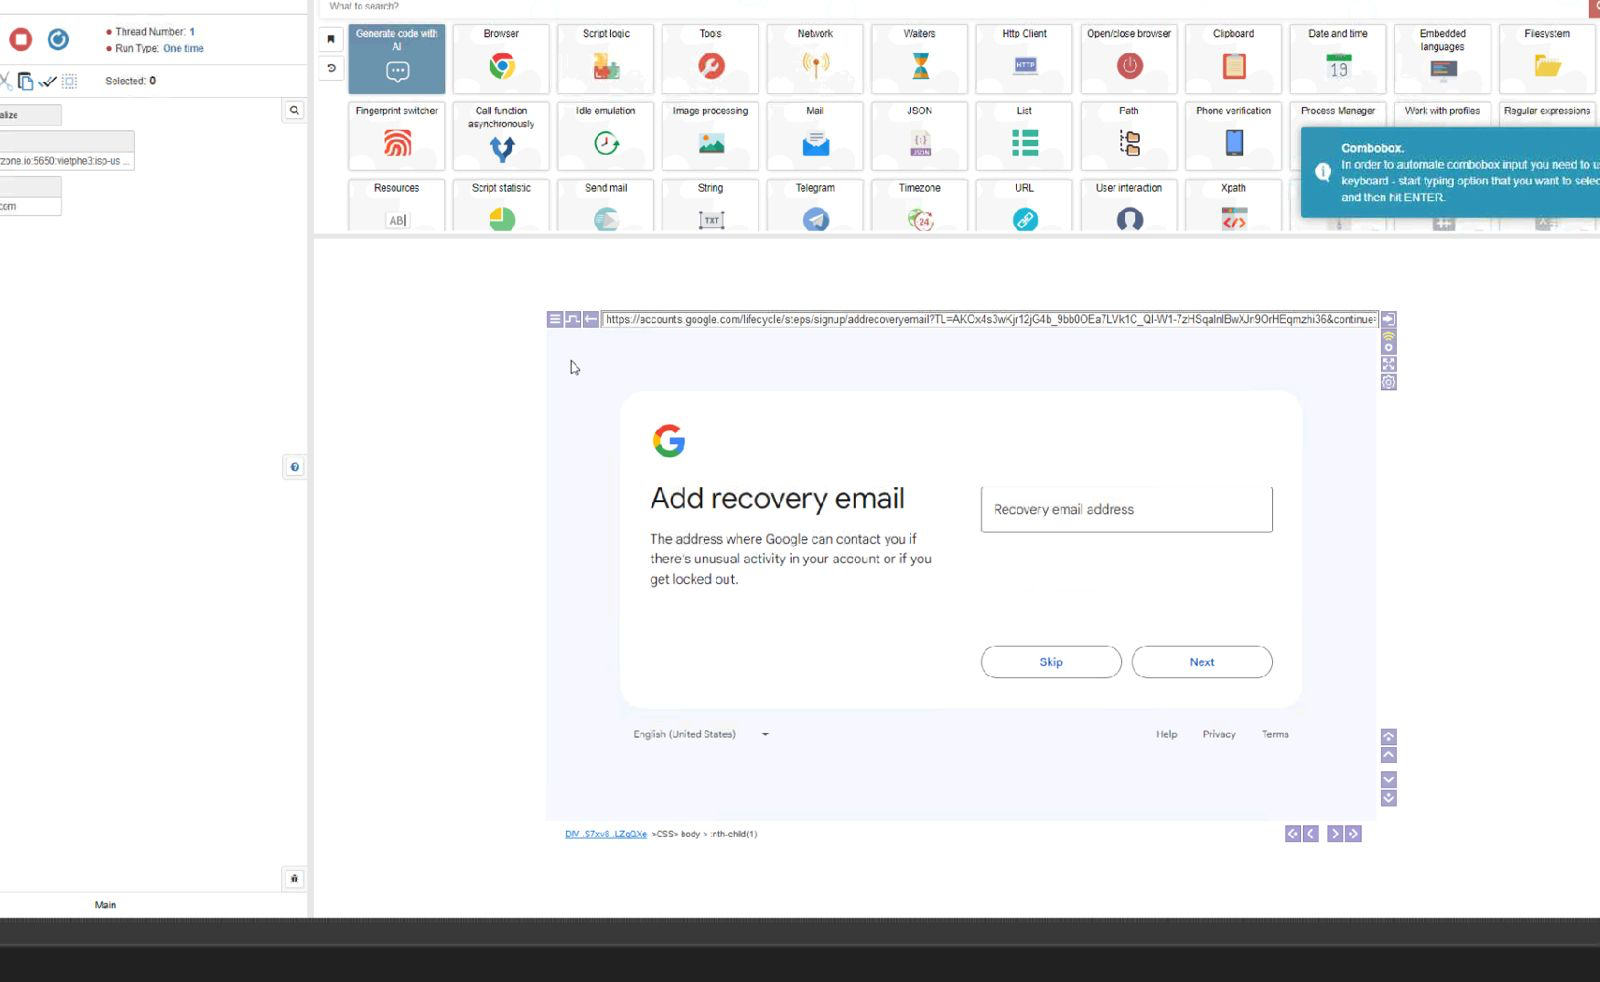Click the select-all double checkmark icon
Screen dimensions: 1600x982
[x=47, y=81]
